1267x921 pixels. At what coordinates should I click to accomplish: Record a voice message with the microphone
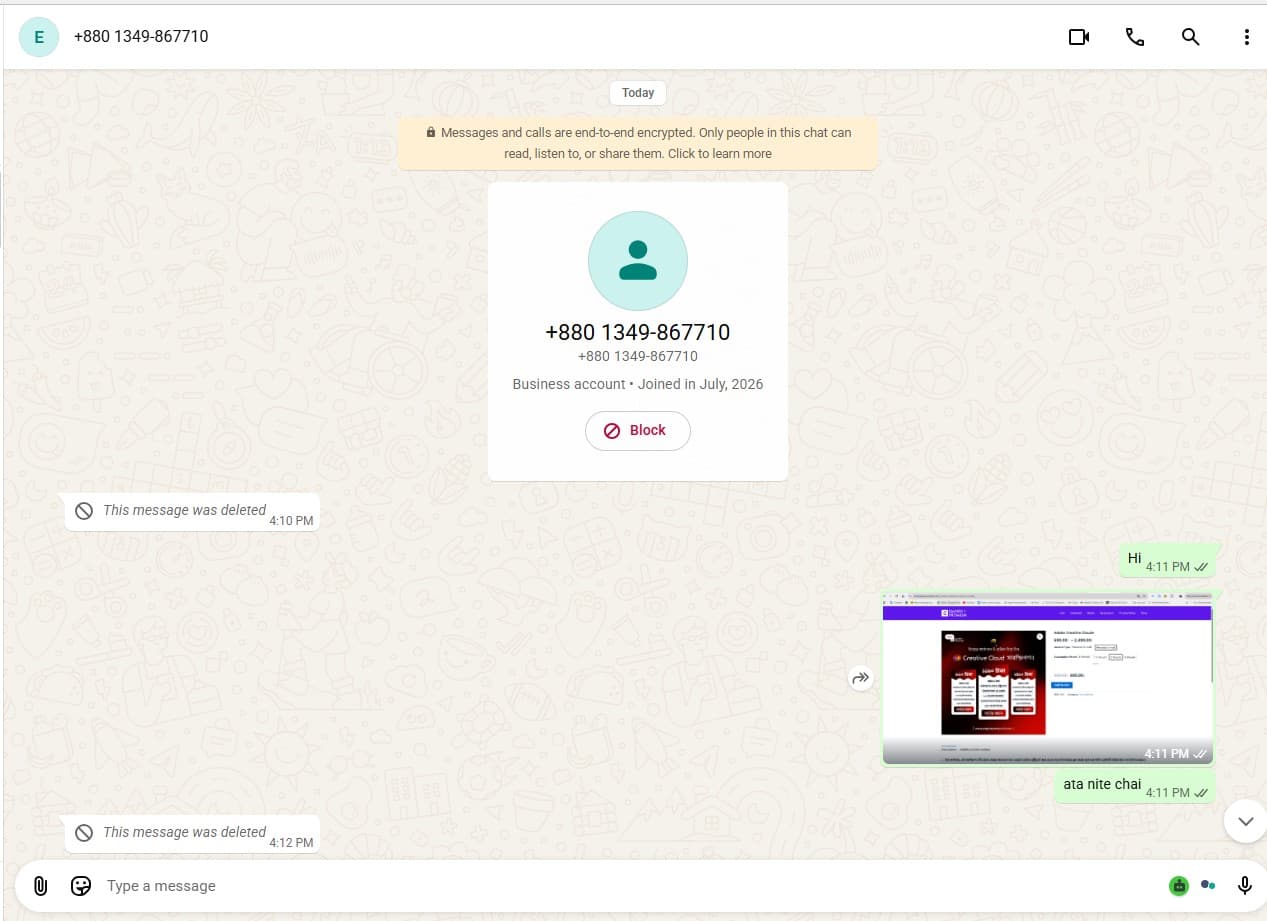1245,885
